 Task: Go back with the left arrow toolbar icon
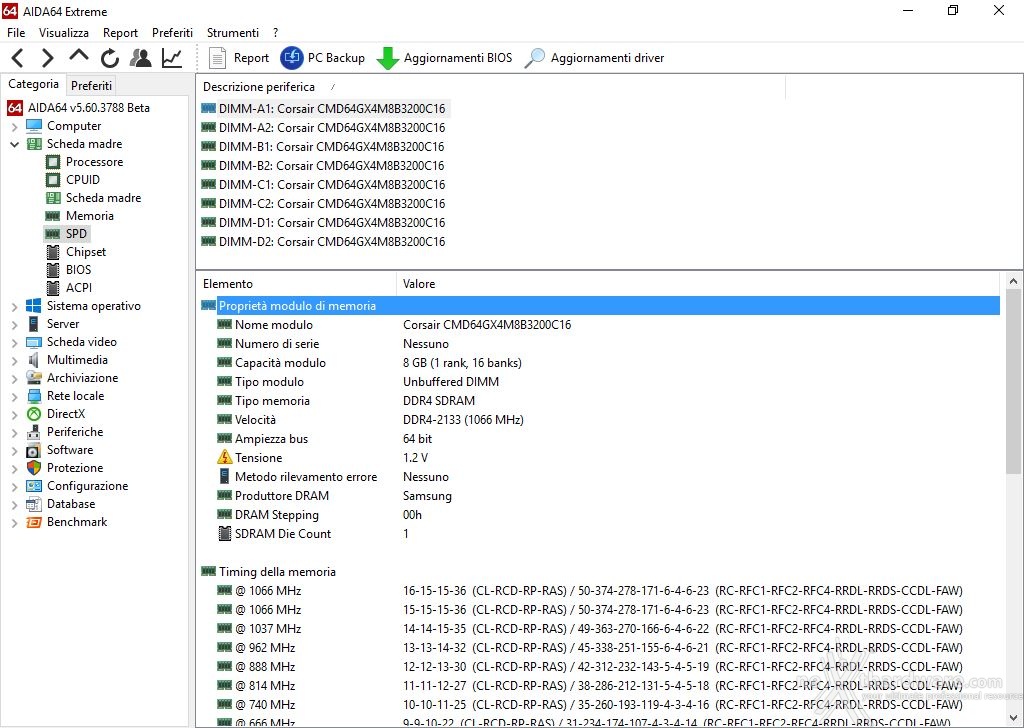point(18,58)
